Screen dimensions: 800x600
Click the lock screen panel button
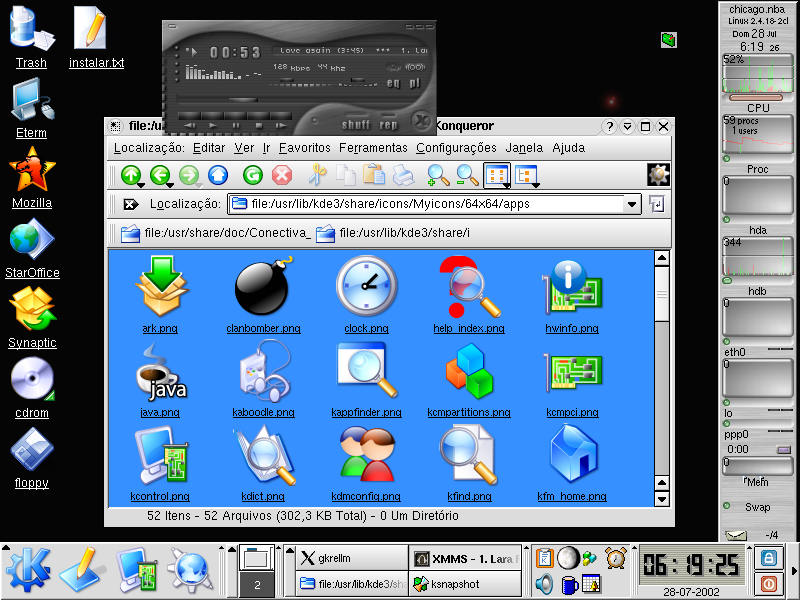tap(768, 558)
